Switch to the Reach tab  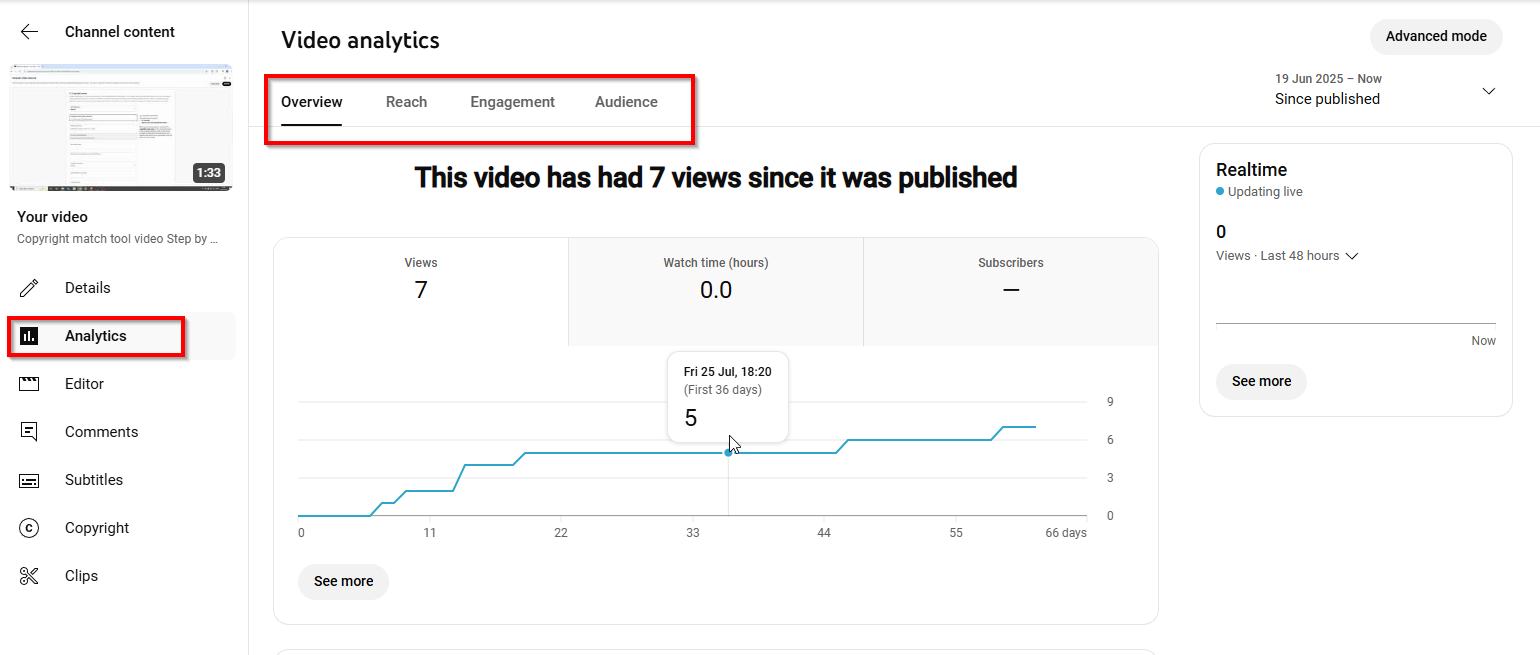(x=406, y=101)
